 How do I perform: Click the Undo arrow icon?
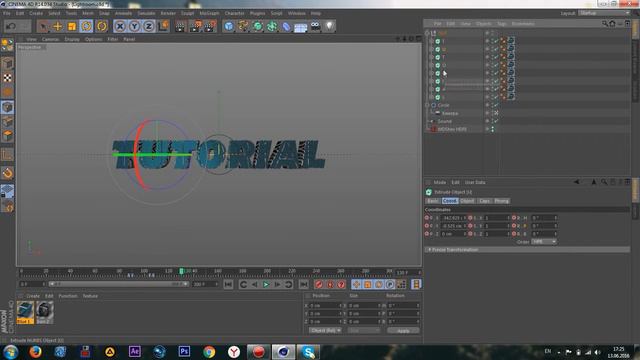[x=11, y=26]
